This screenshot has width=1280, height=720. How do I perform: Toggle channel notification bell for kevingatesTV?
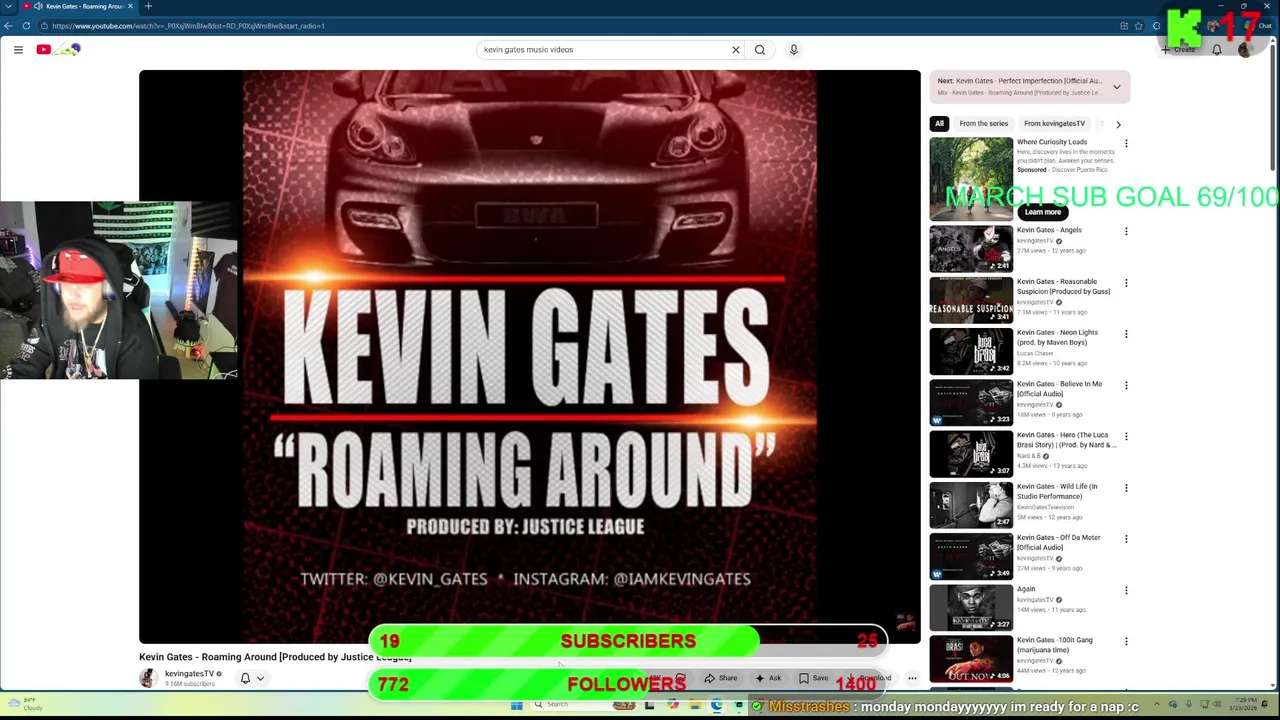[245, 678]
